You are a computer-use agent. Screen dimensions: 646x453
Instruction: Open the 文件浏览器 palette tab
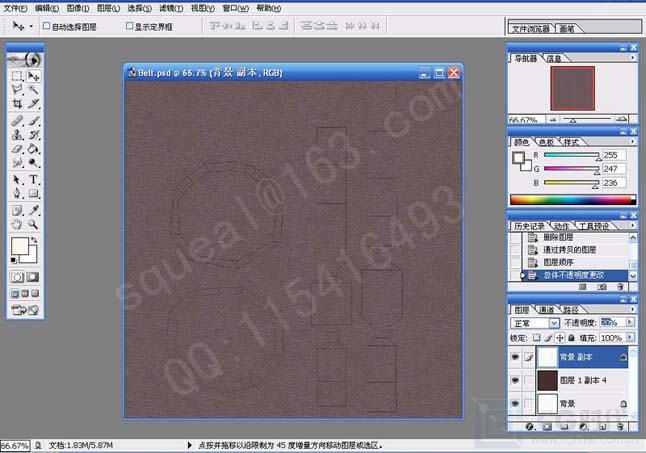click(531, 28)
